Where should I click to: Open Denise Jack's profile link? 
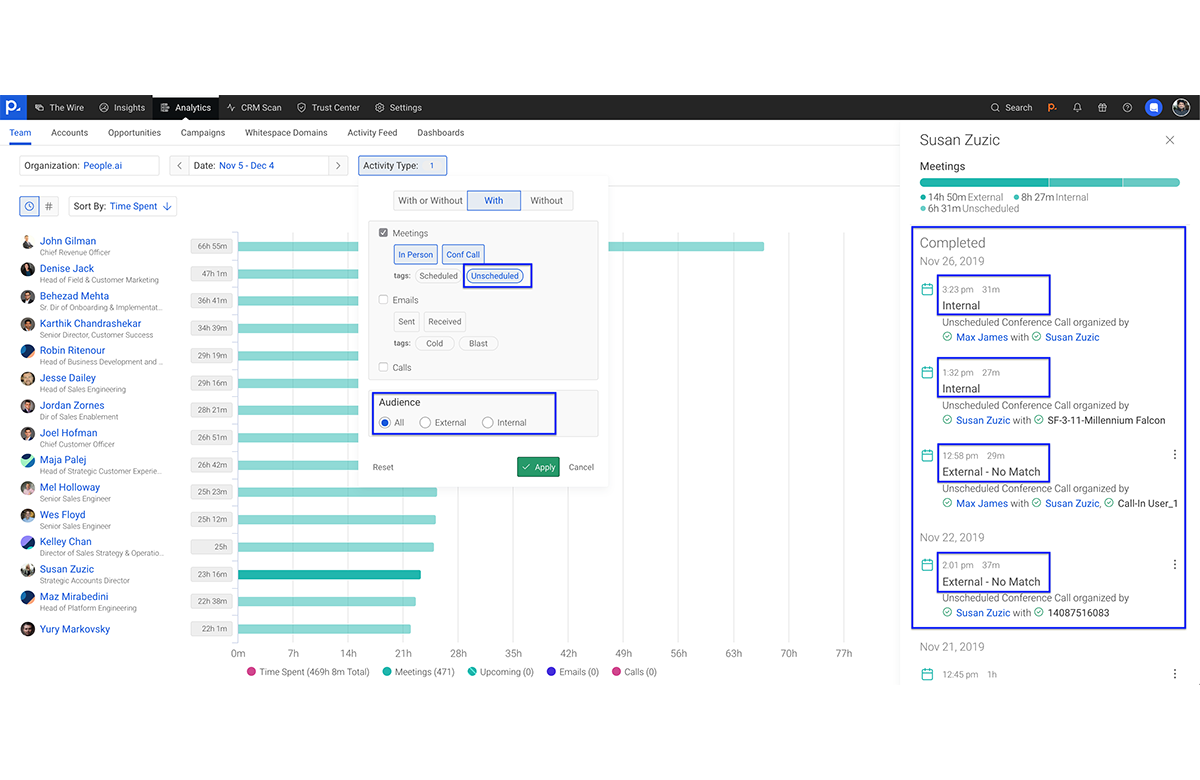[67, 269]
